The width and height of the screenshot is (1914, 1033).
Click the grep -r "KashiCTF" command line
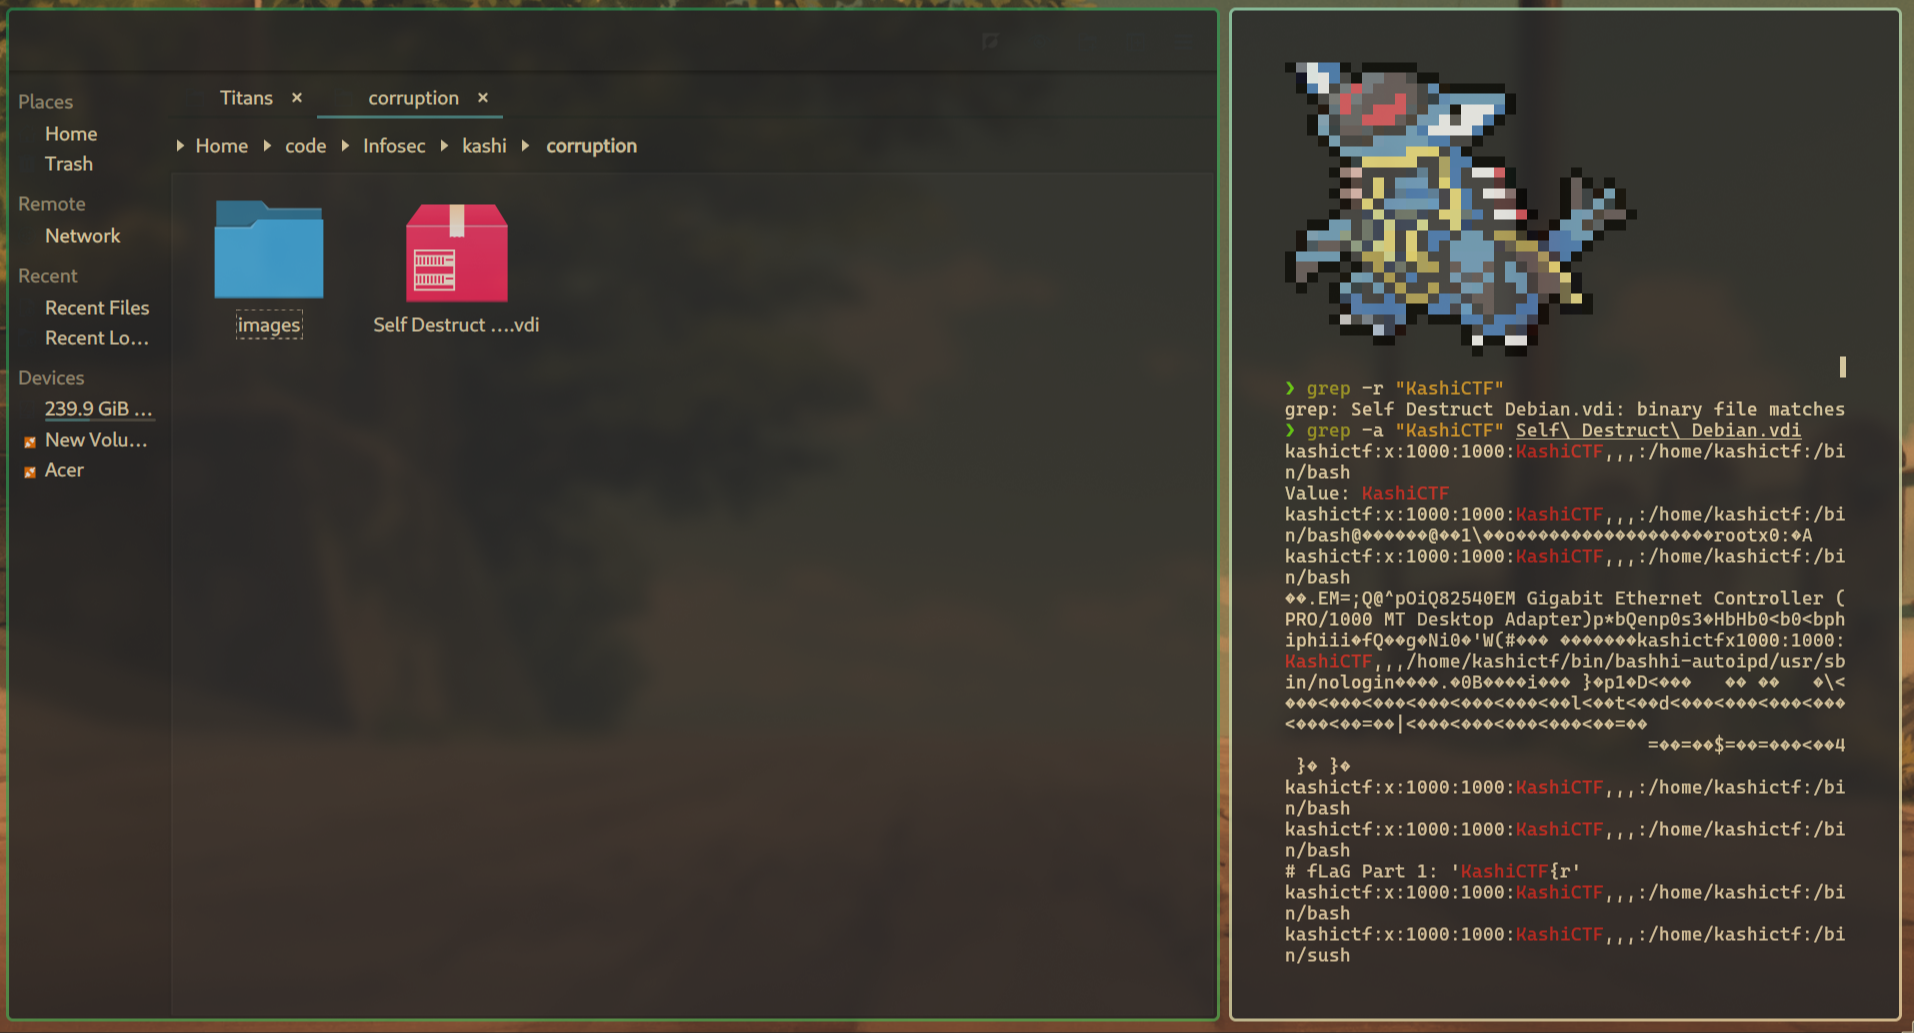(x=1394, y=388)
